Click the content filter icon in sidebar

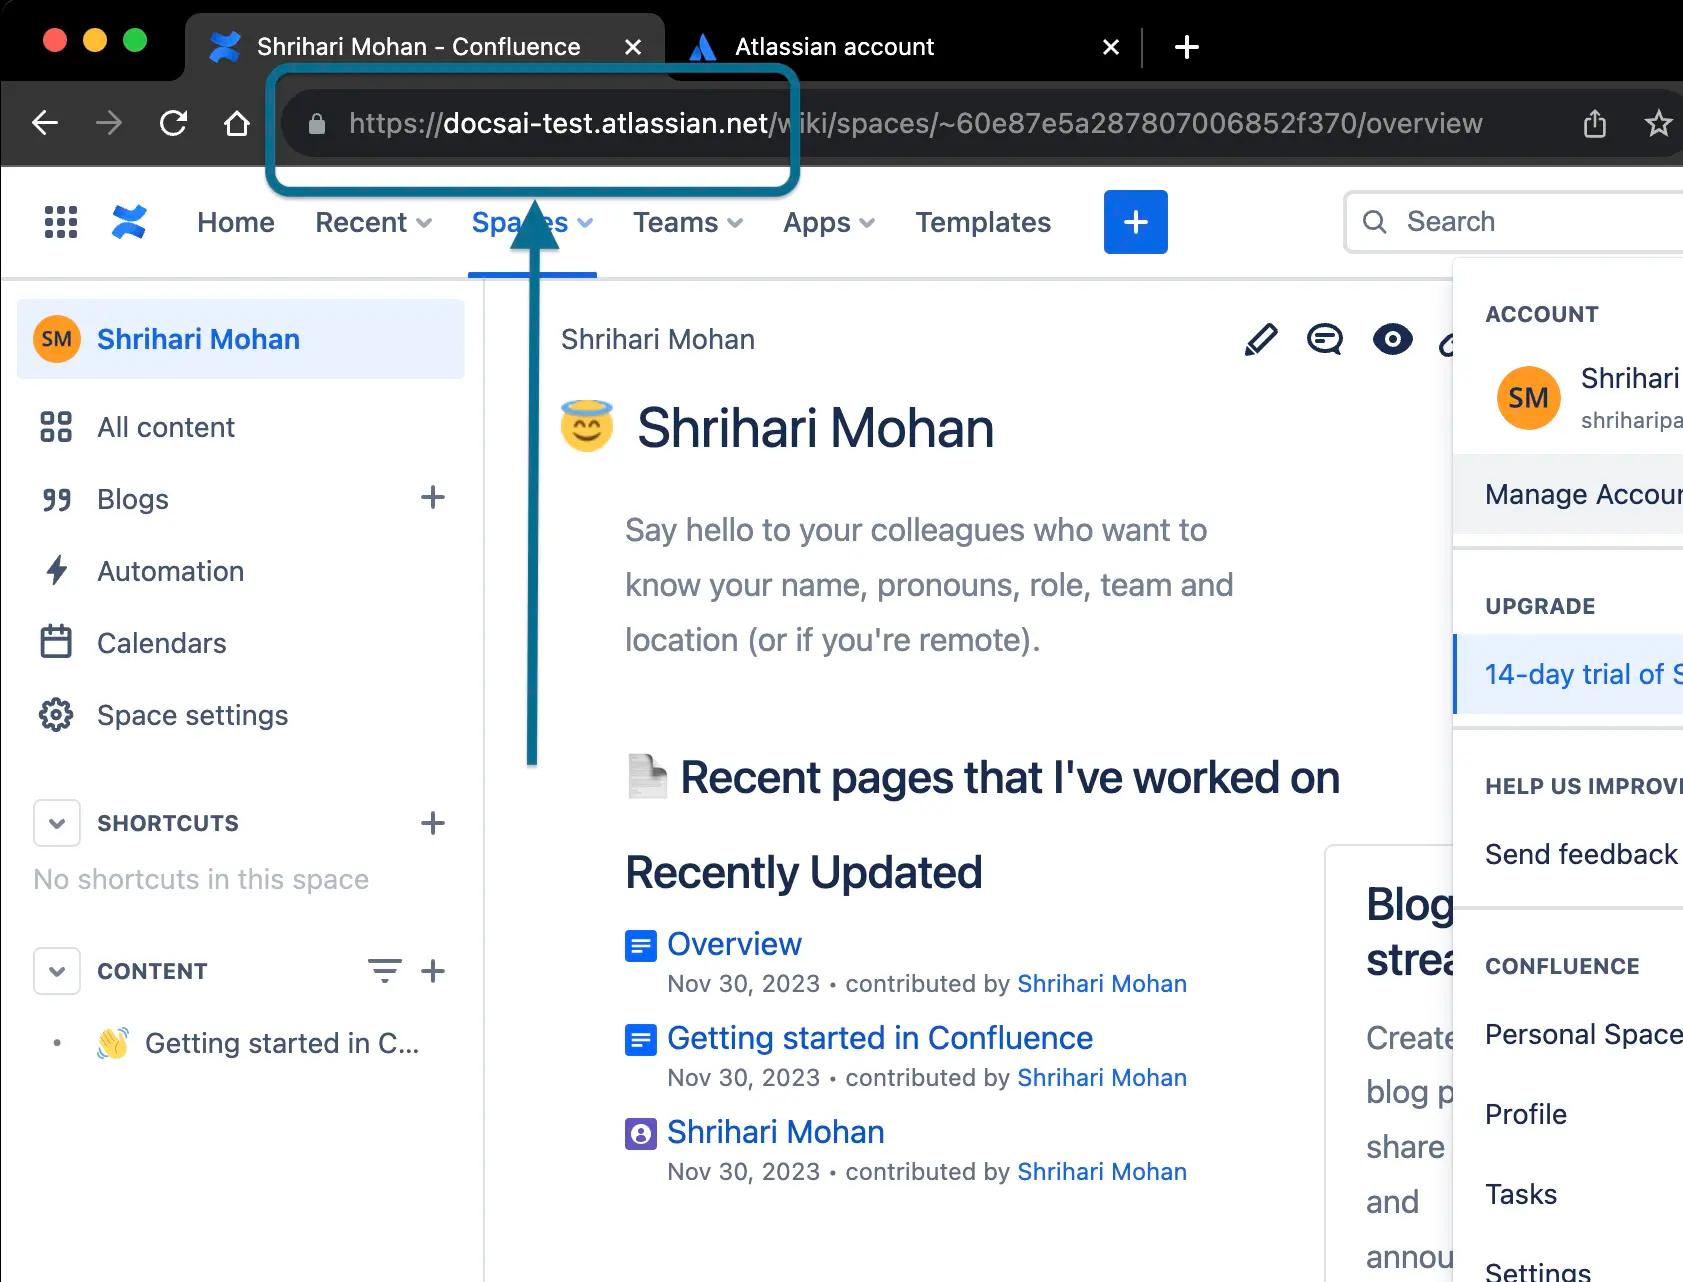[x=384, y=971]
